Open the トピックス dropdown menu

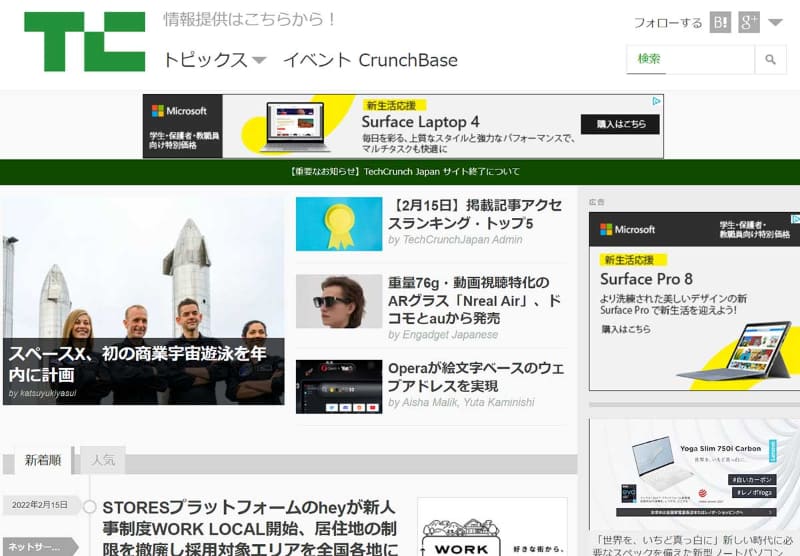(214, 60)
